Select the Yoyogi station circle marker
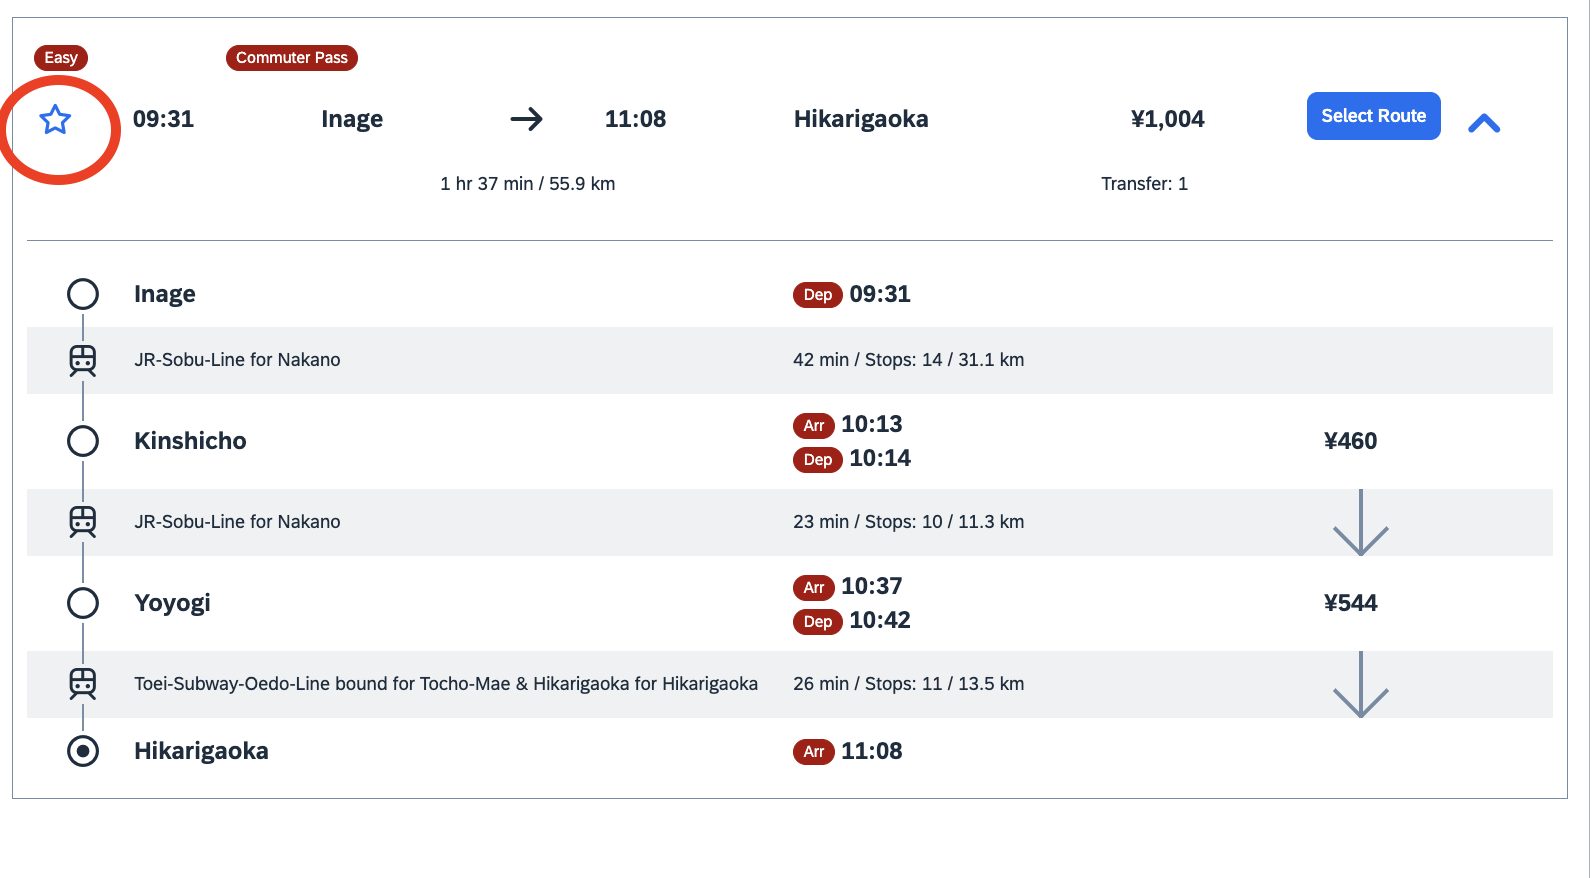1592x878 pixels. coord(83,603)
